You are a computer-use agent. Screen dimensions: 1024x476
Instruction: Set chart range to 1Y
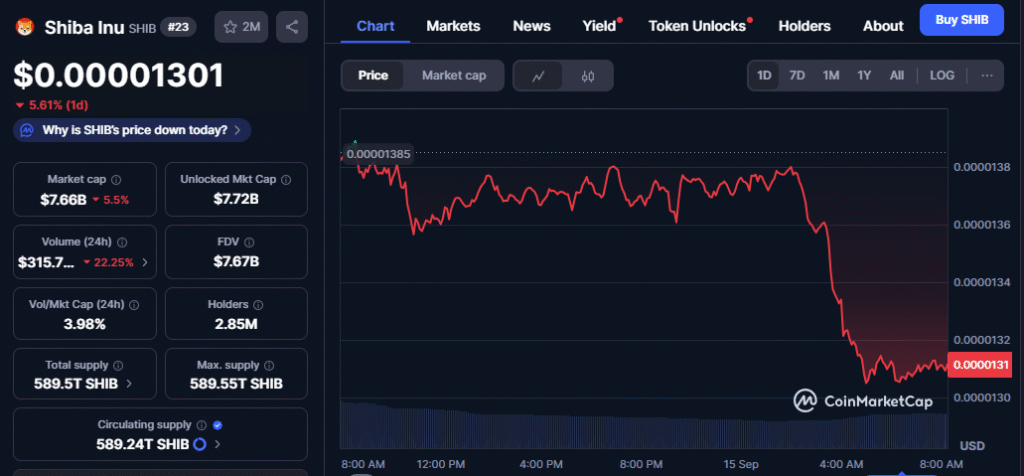tap(864, 75)
